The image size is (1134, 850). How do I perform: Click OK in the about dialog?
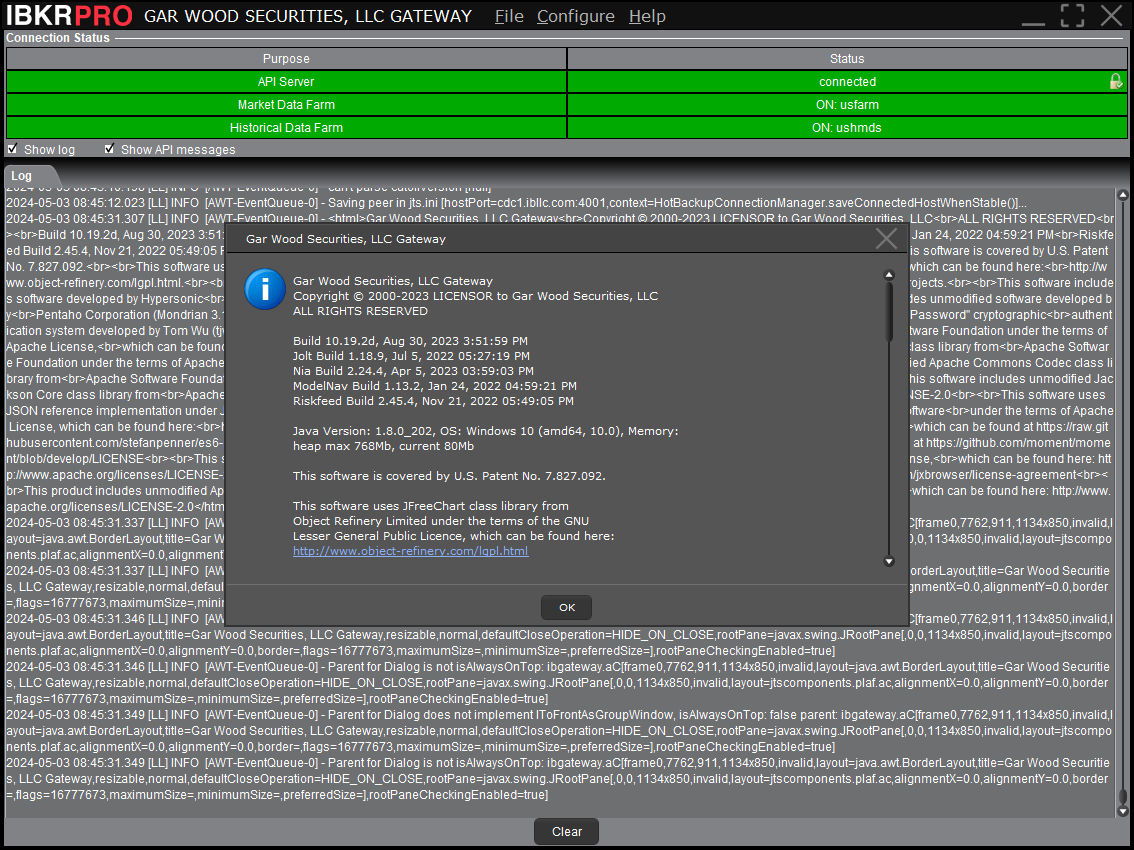[x=566, y=608]
